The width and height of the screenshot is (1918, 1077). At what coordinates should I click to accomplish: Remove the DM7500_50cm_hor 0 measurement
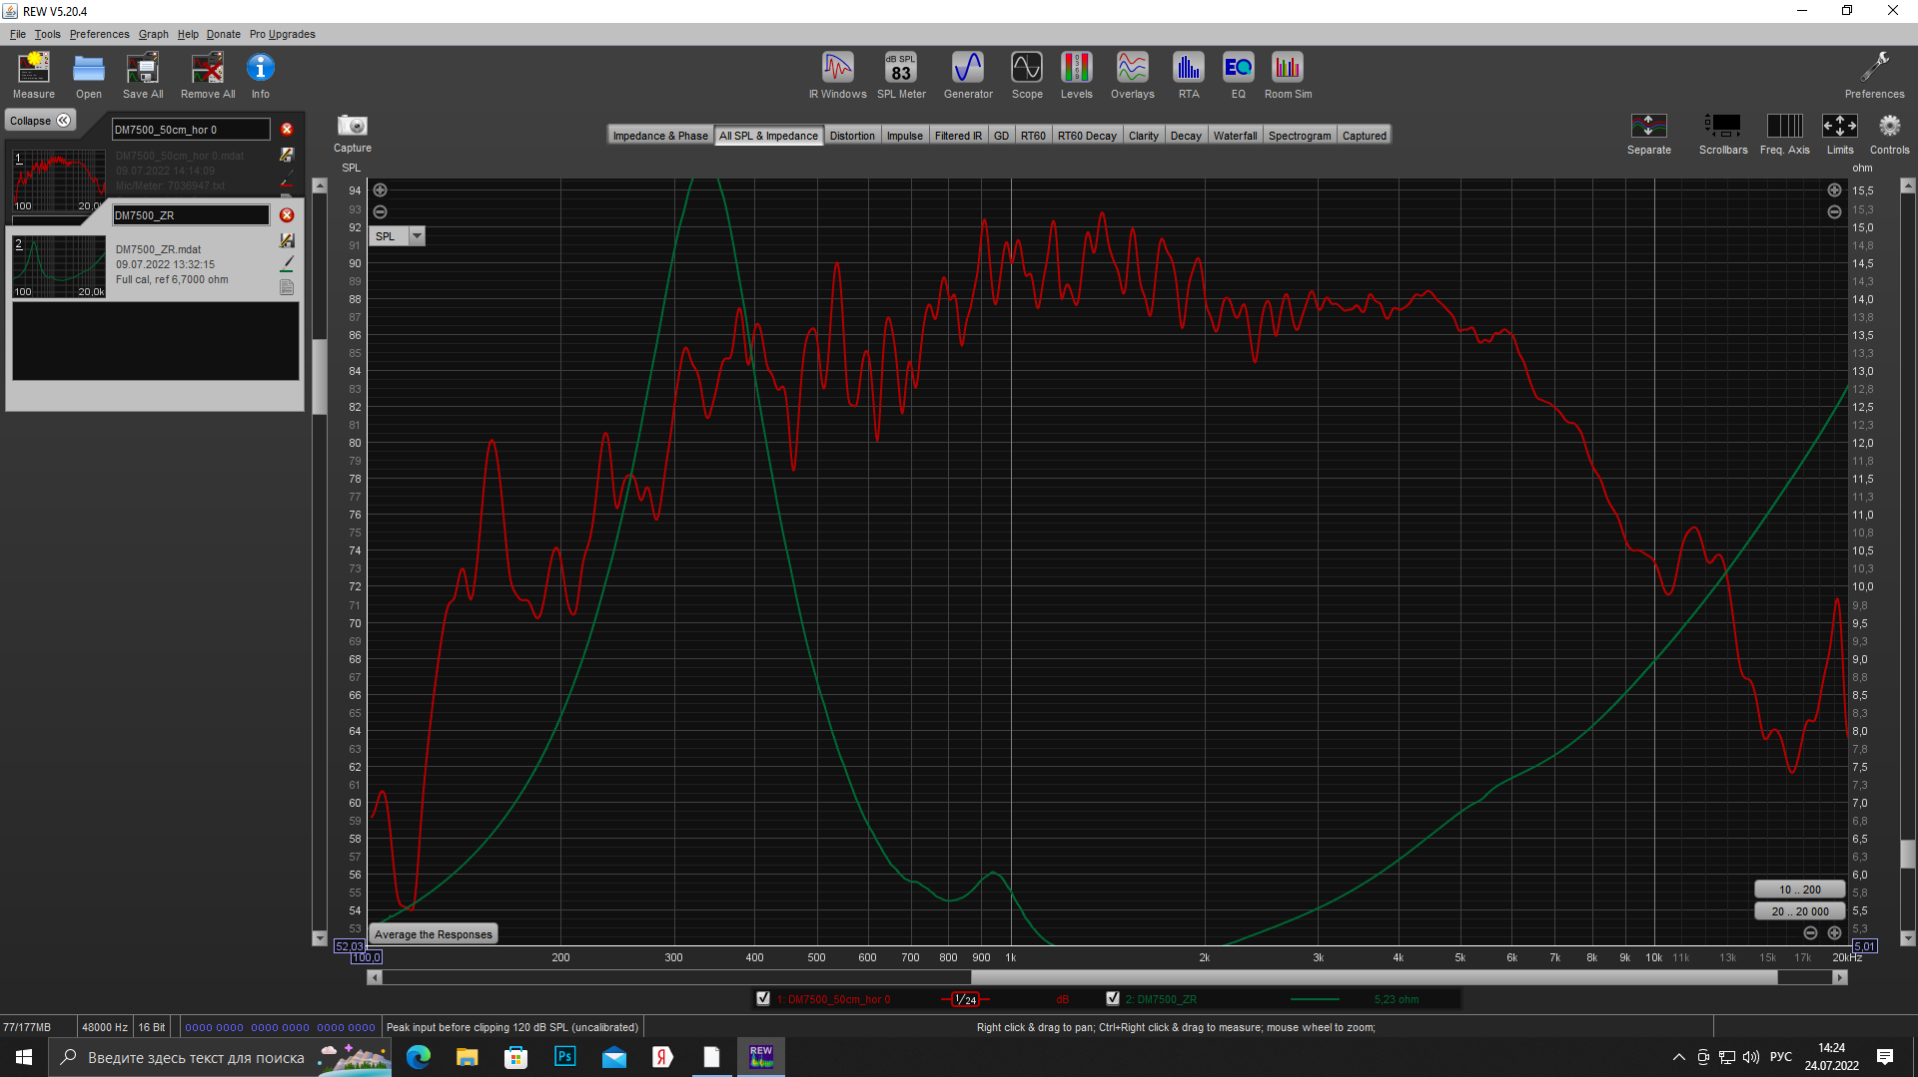287,129
